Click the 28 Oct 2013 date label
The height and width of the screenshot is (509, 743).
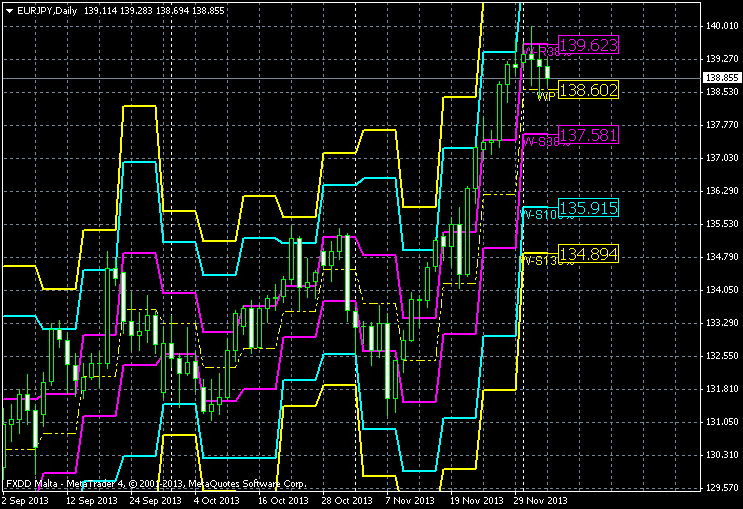tap(345, 500)
